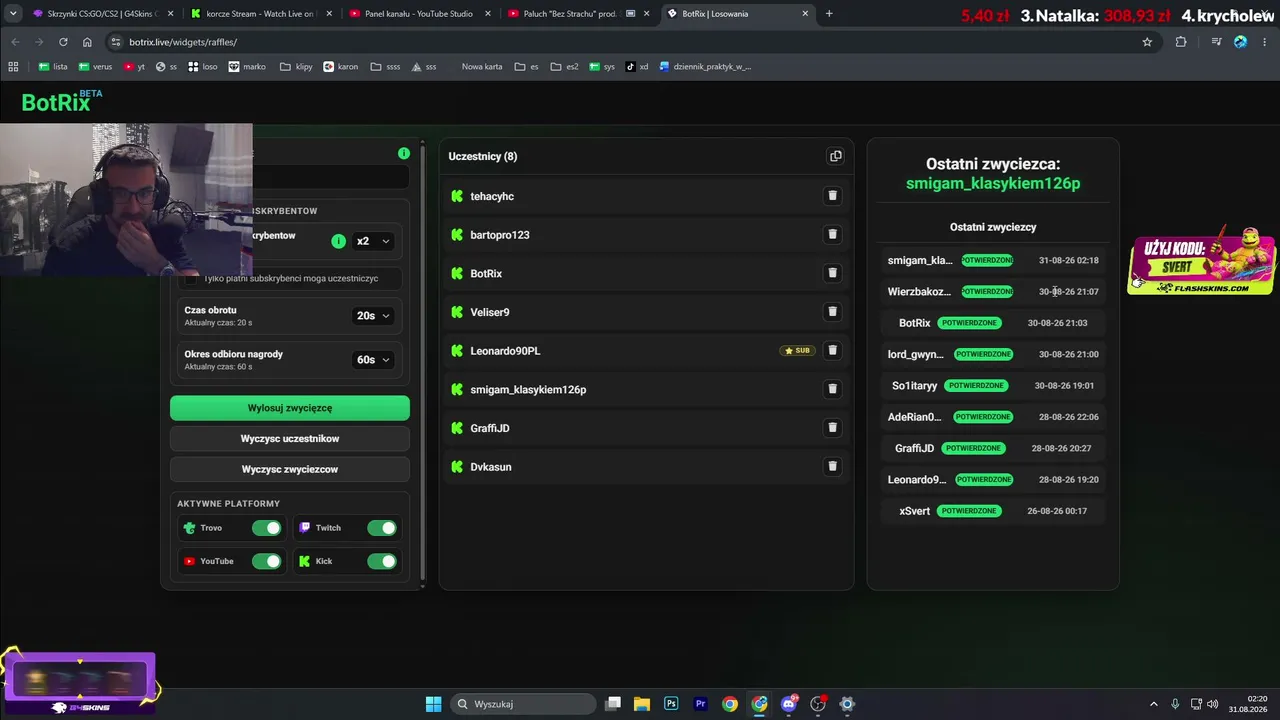Image resolution: width=1280 pixels, height=720 pixels.
Task: Open a new browser tab
Action: tap(829, 13)
